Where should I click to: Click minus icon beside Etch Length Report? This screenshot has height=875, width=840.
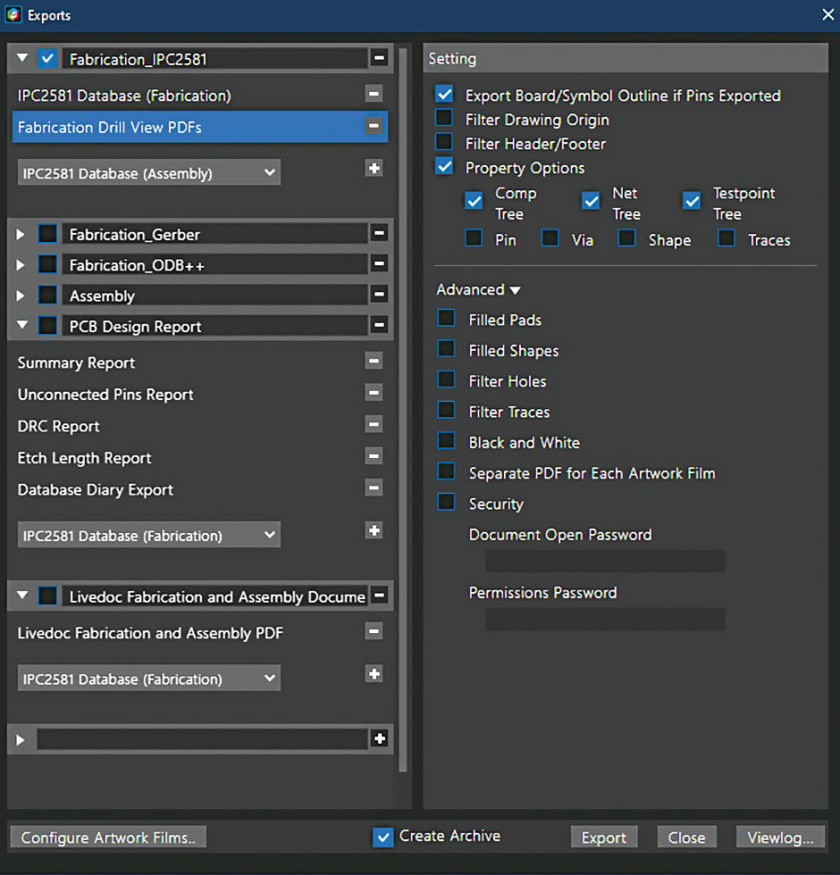373,456
